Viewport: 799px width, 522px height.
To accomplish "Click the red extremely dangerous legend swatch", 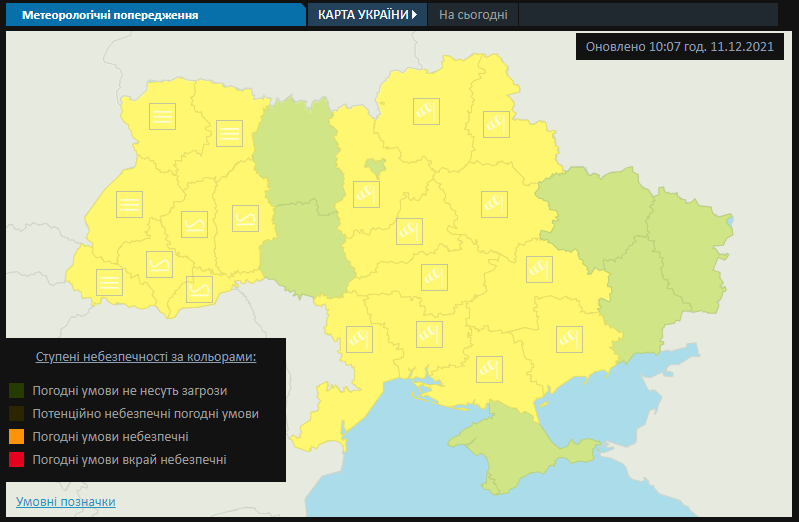I will click(16, 460).
